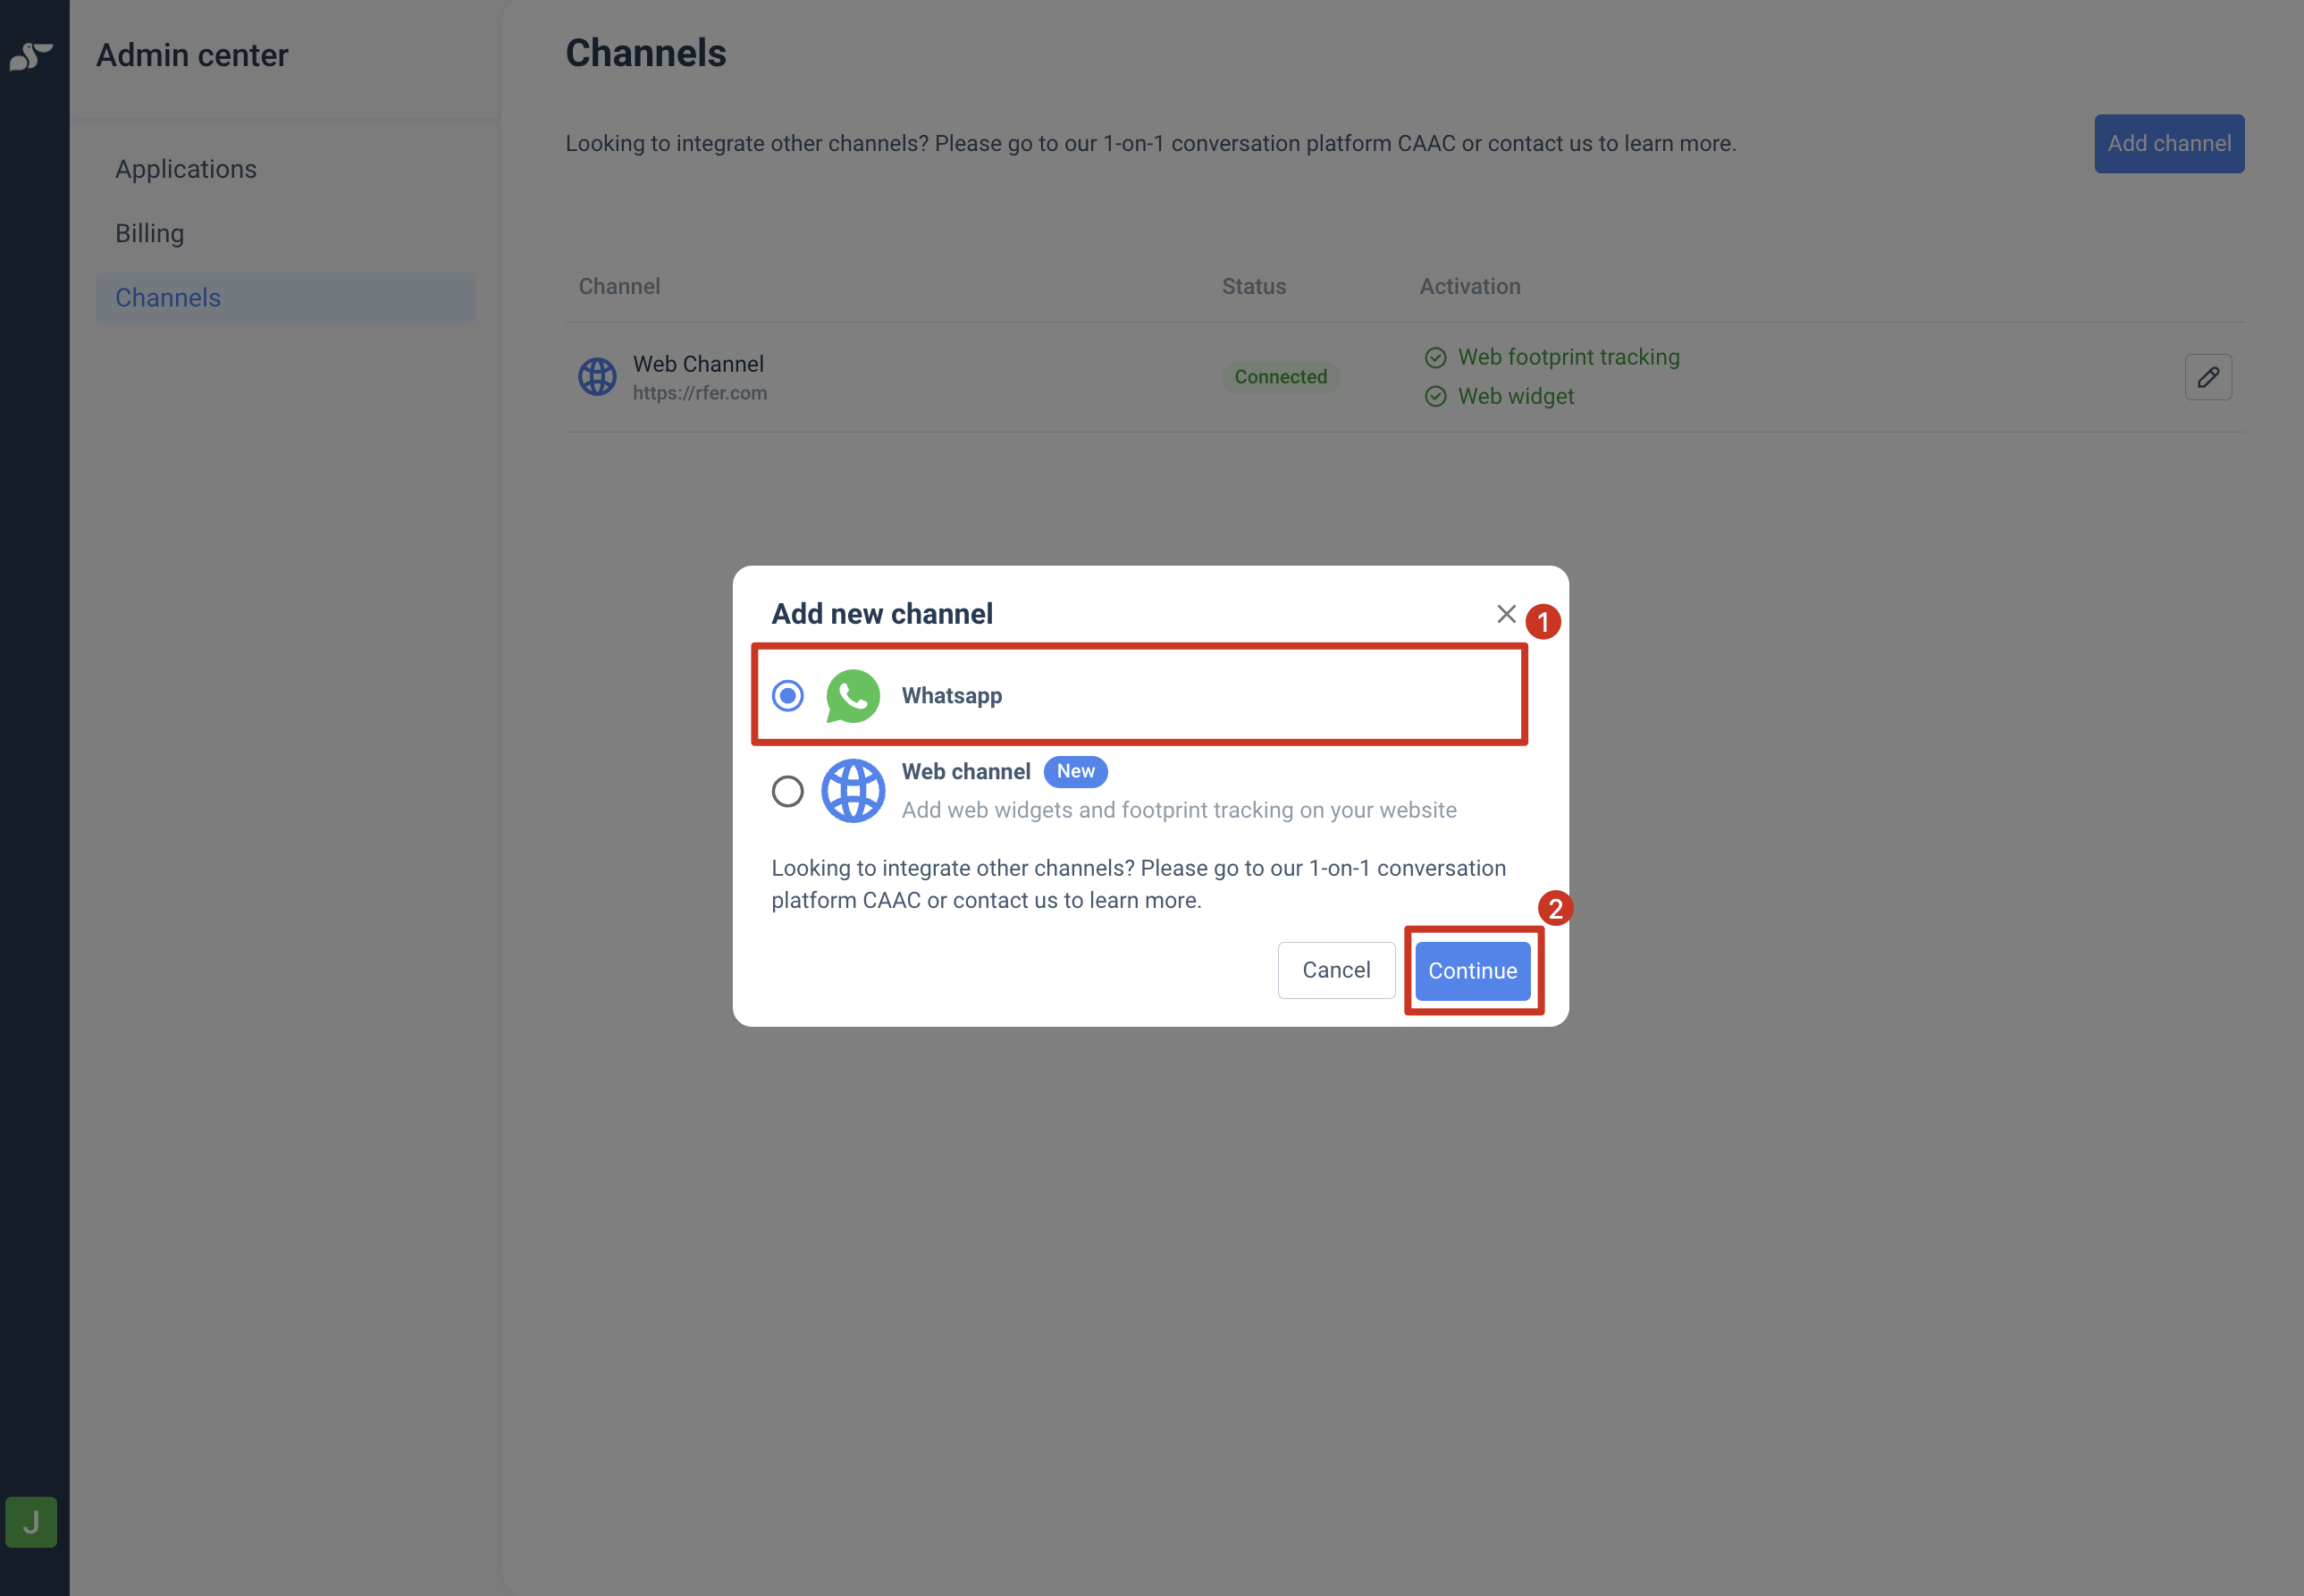This screenshot has width=2304, height=1596.
Task: Open Applications in the sidebar
Action: coord(186,169)
